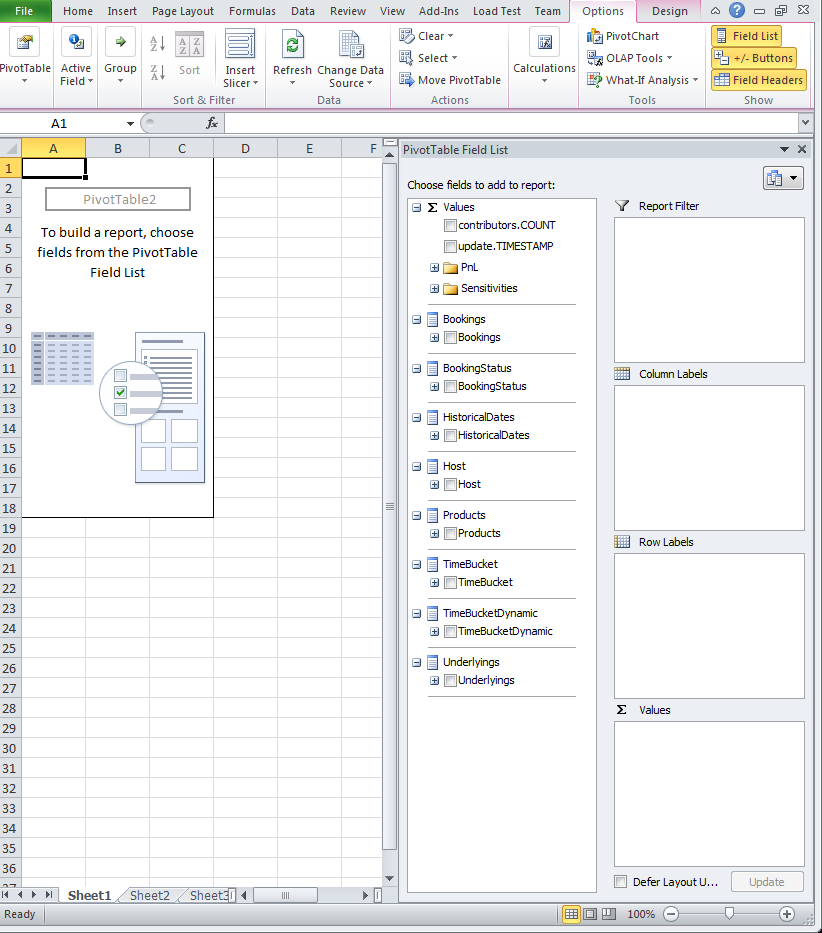Viewport: 822px width, 933px height.
Task: Expand the PnL field group
Action: click(433, 267)
